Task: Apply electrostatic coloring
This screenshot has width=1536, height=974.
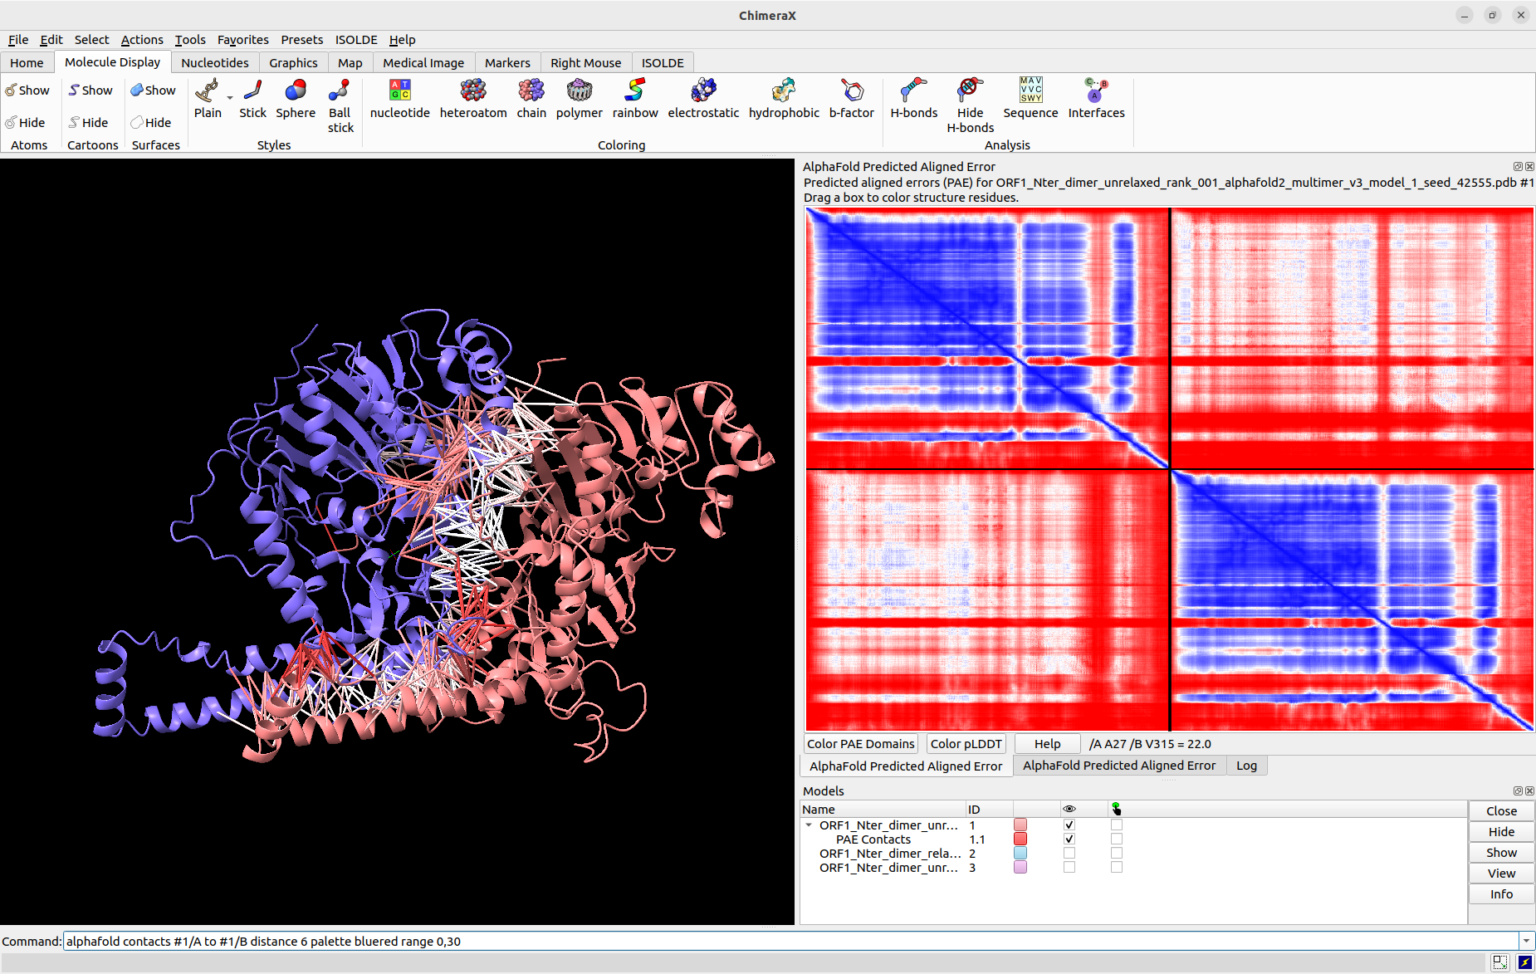Action: [703, 98]
